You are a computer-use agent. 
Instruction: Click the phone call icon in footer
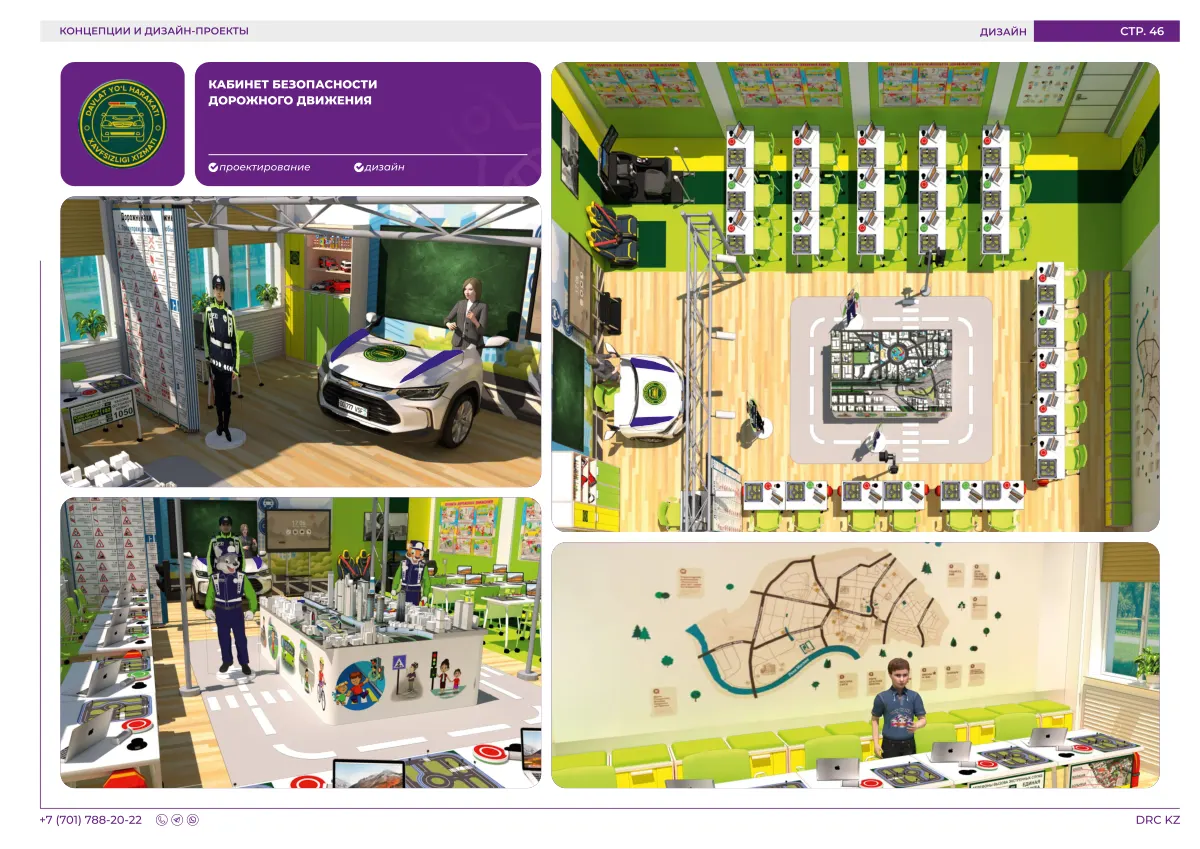coord(162,820)
